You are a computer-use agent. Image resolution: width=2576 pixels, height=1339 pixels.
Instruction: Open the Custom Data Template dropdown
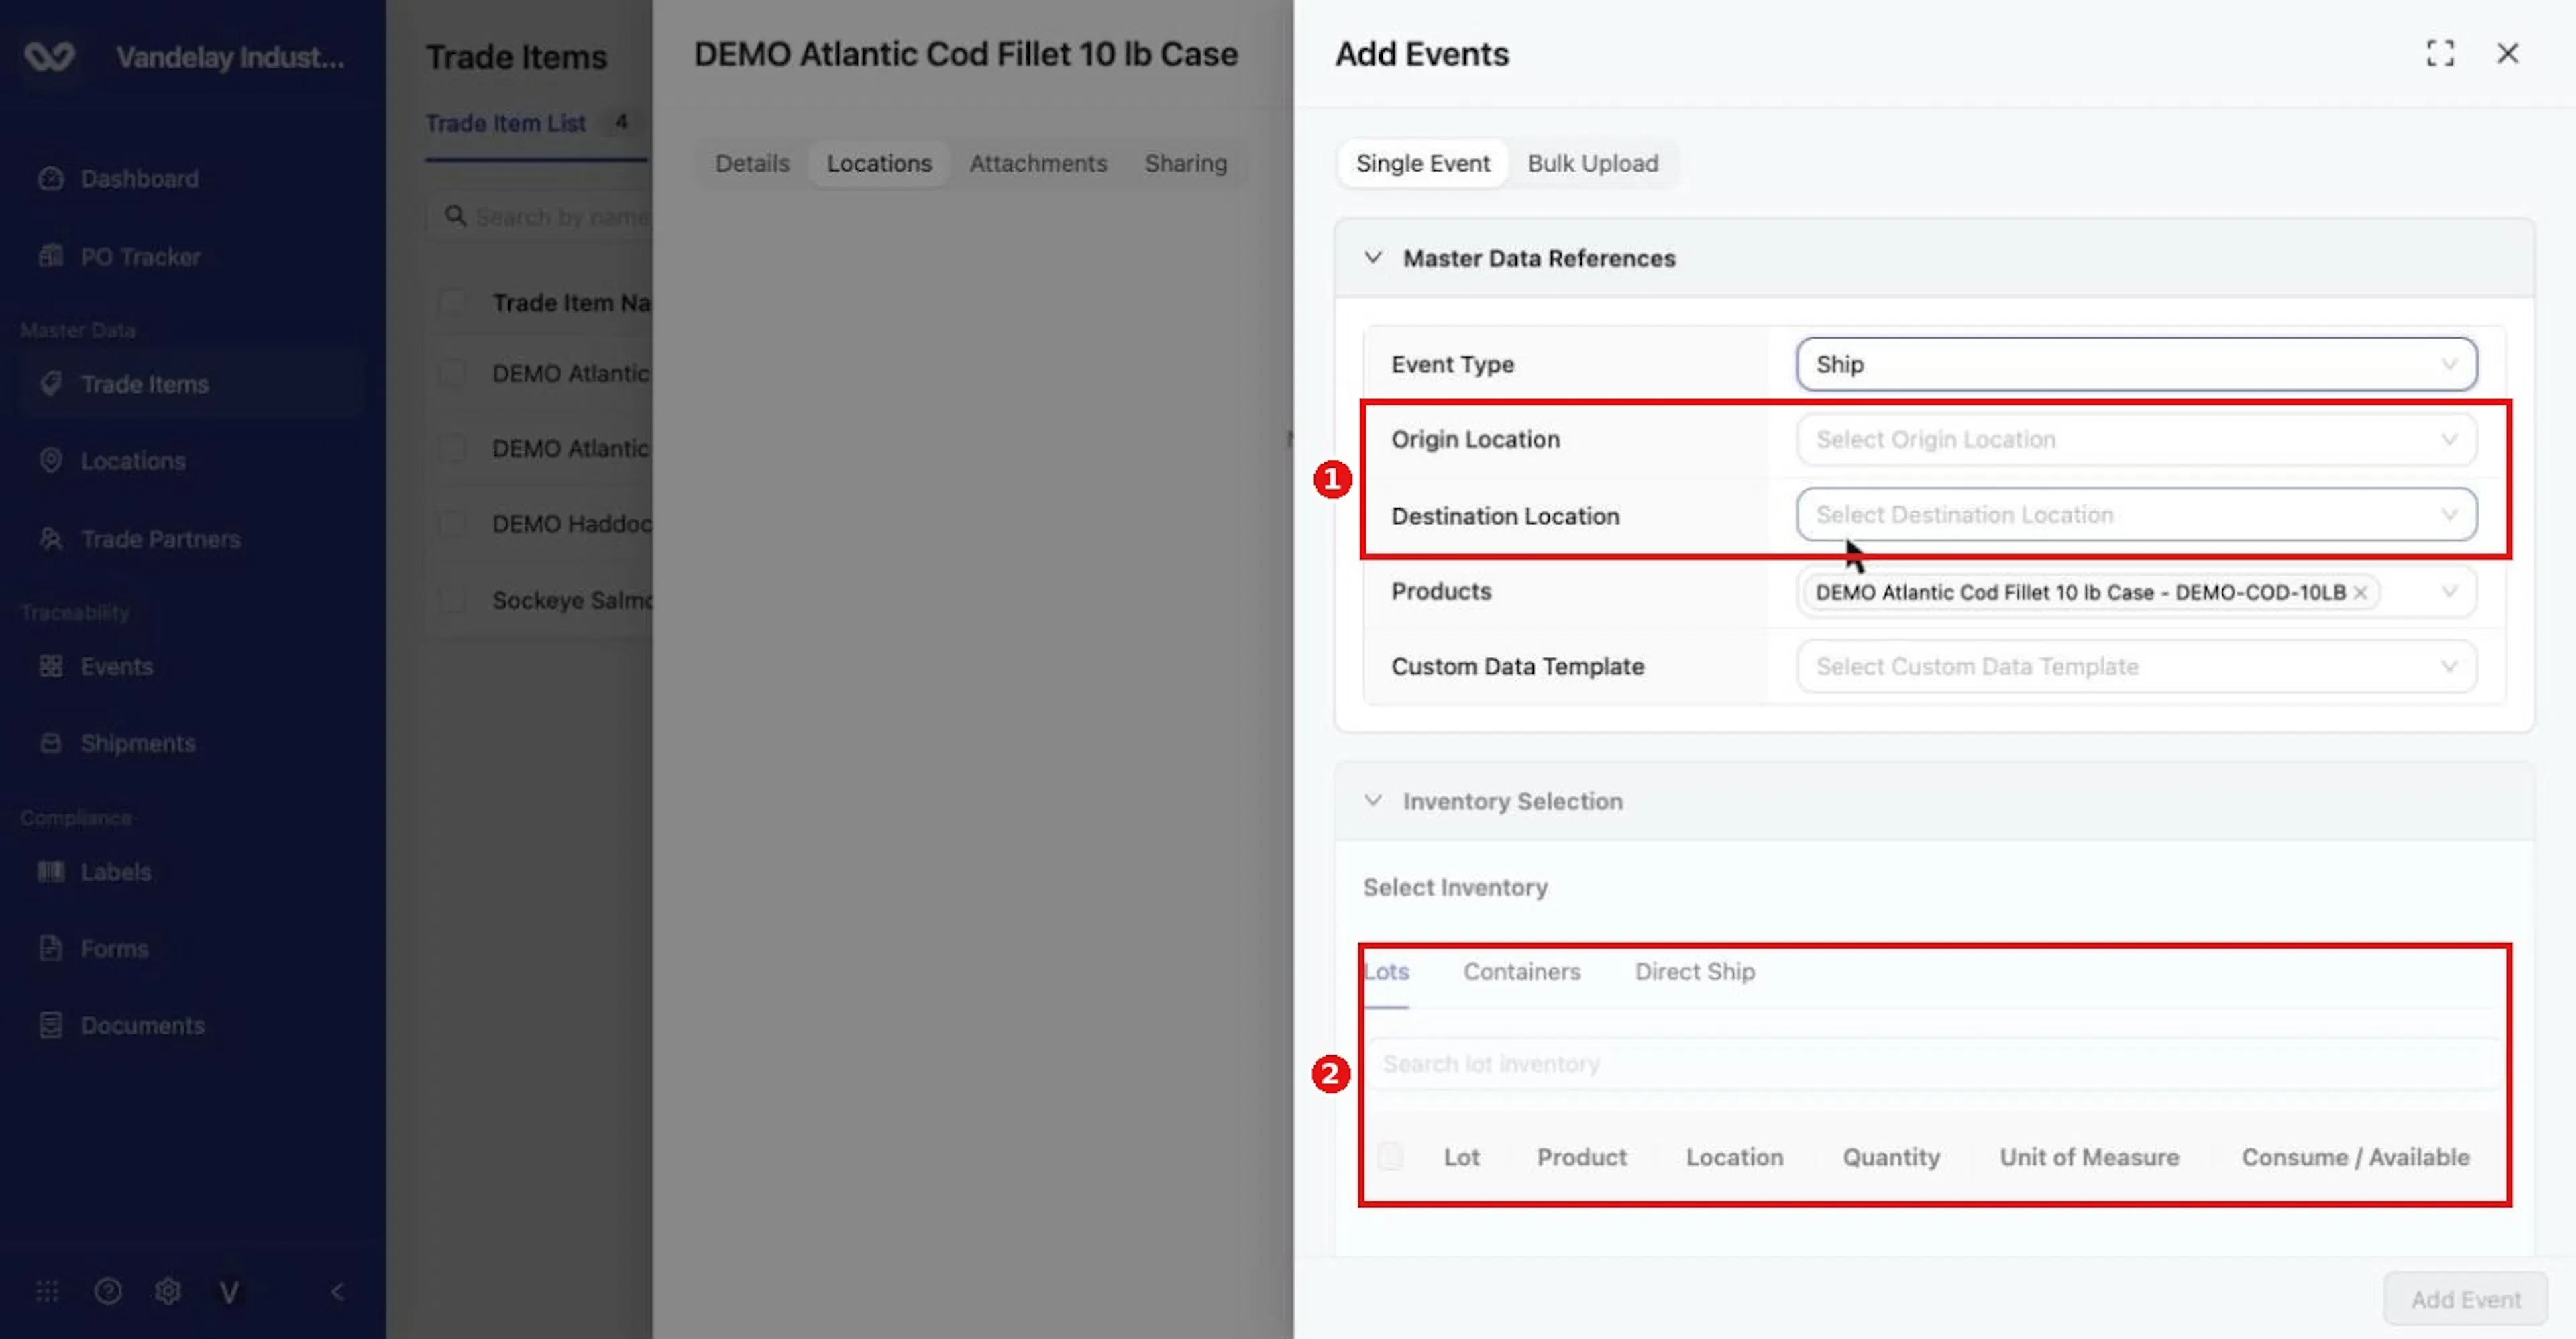click(x=2136, y=666)
